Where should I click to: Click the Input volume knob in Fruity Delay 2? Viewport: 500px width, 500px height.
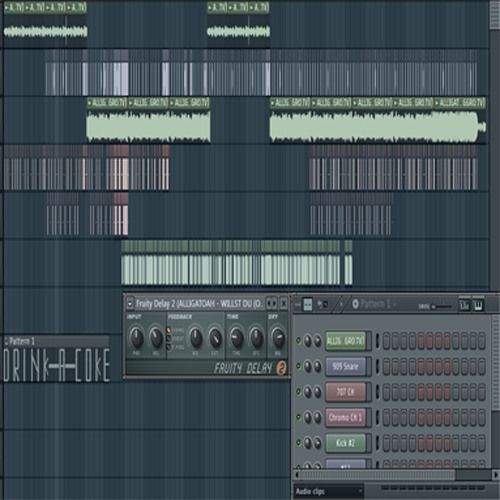coord(156,337)
